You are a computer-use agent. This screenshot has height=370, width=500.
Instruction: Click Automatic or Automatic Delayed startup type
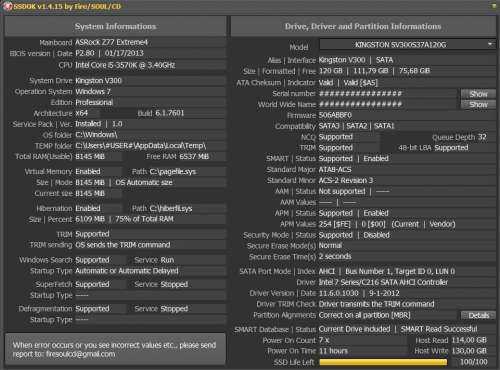click(127, 271)
